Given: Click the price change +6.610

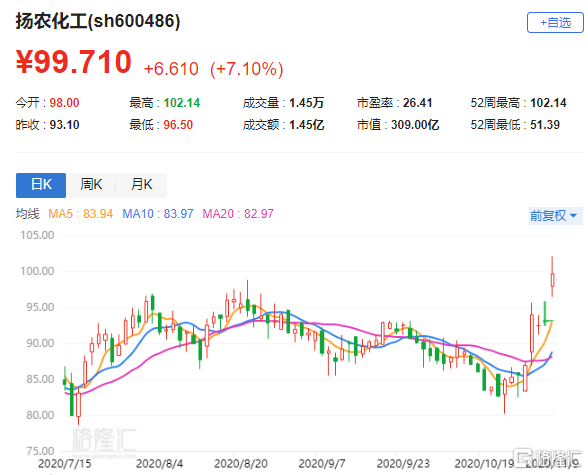Looking at the screenshot, I should (x=171, y=69).
